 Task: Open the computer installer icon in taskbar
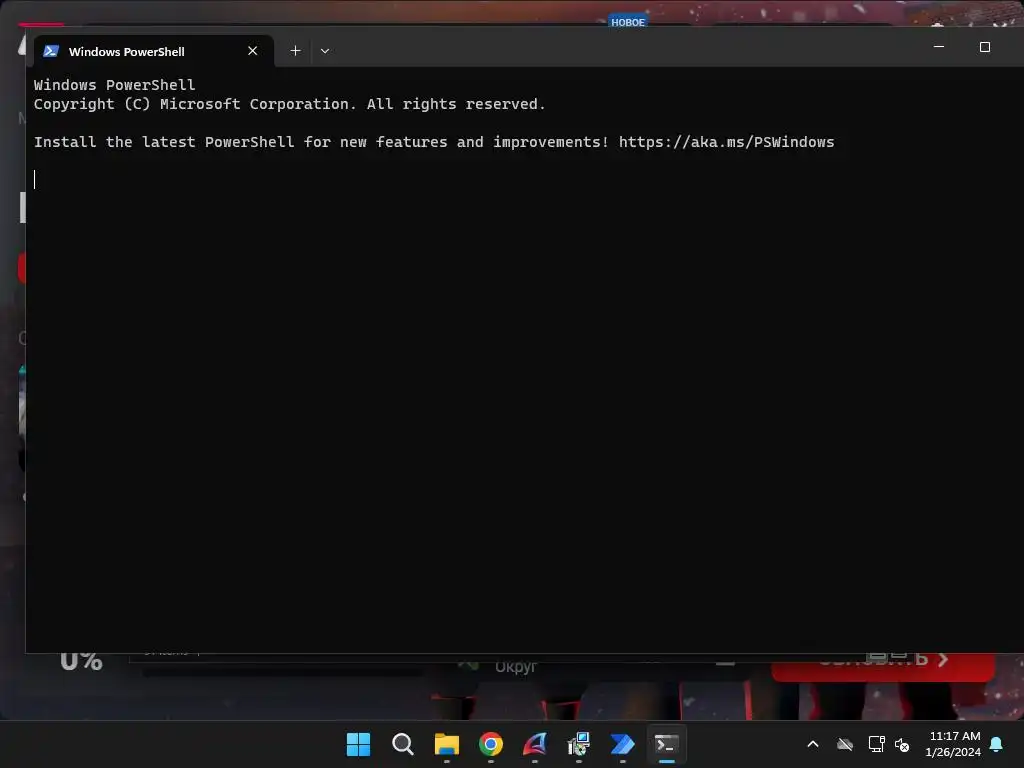point(579,744)
